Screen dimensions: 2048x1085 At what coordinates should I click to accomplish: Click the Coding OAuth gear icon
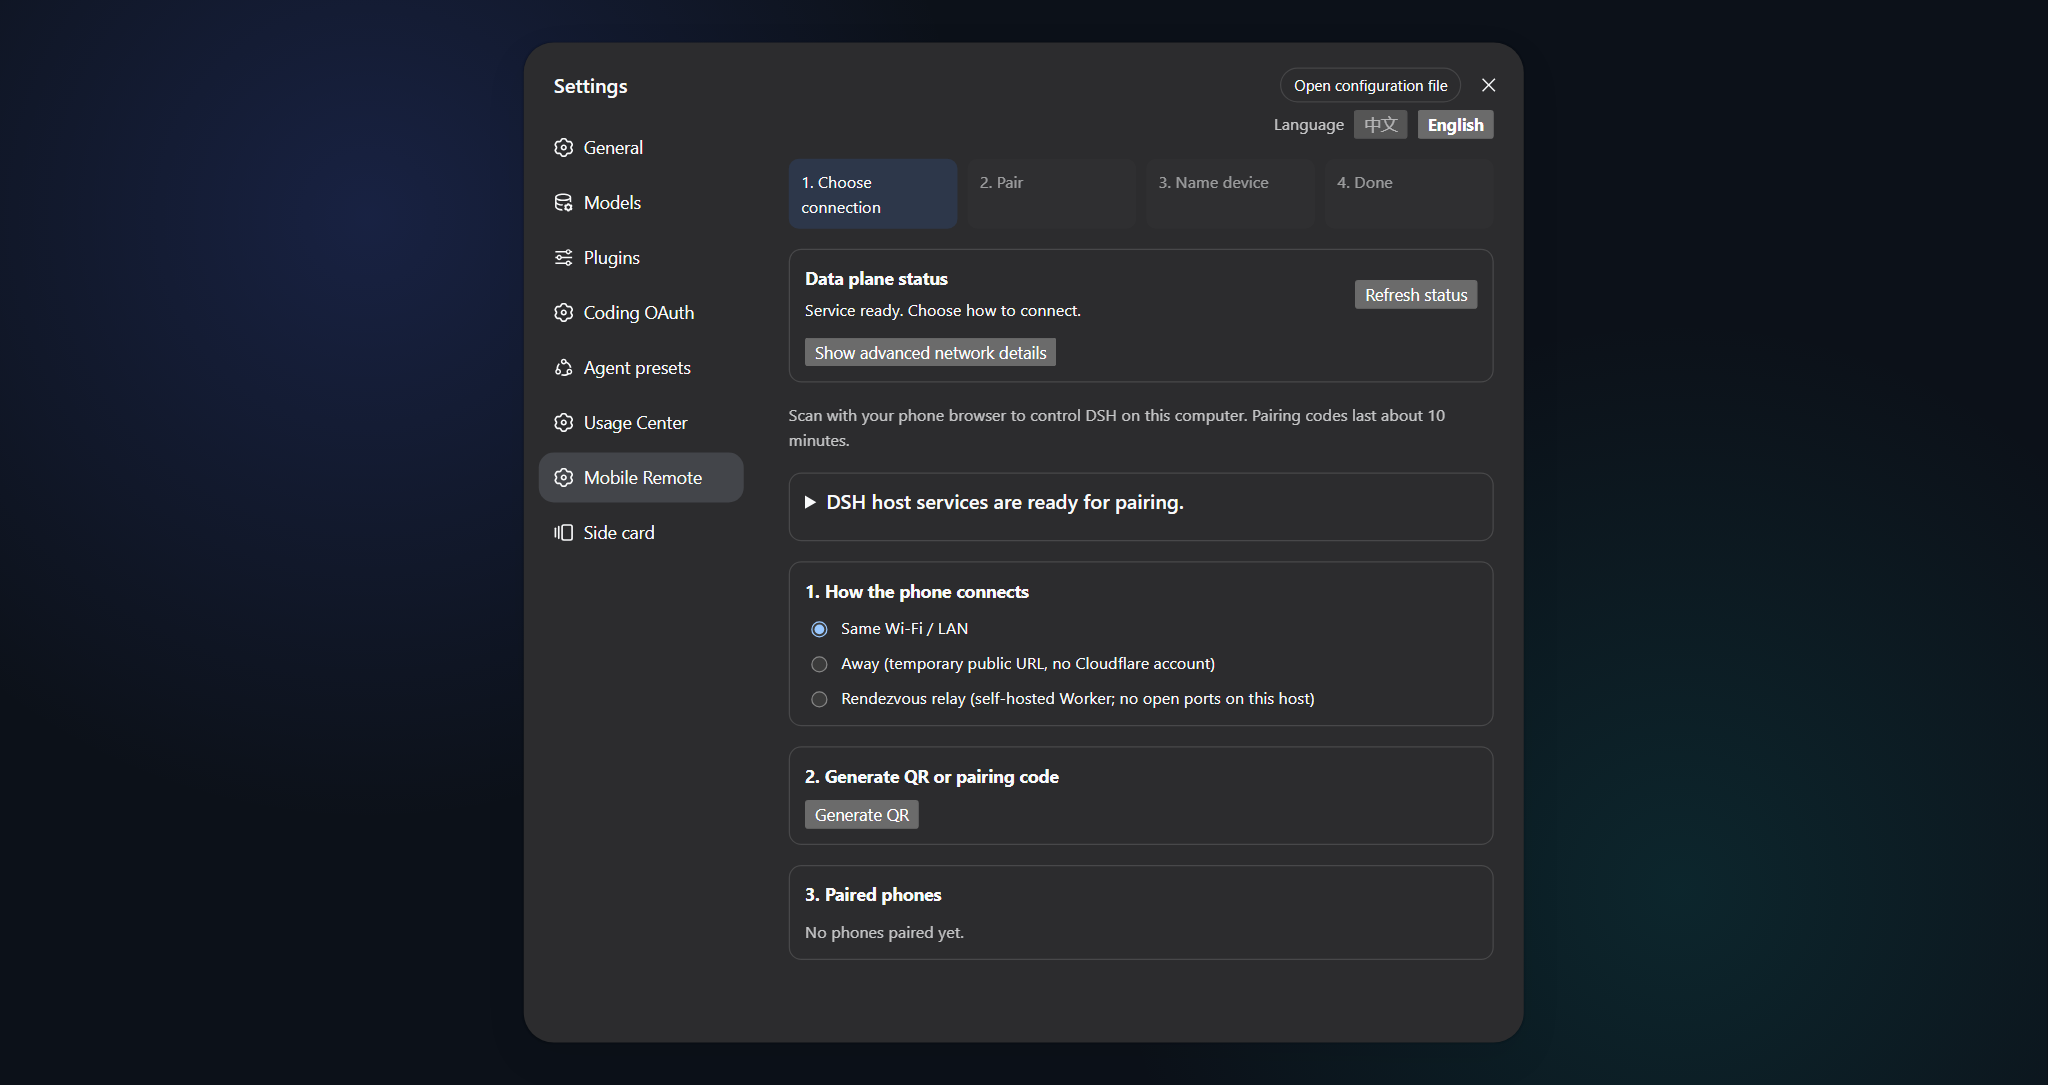(x=564, y=313)
